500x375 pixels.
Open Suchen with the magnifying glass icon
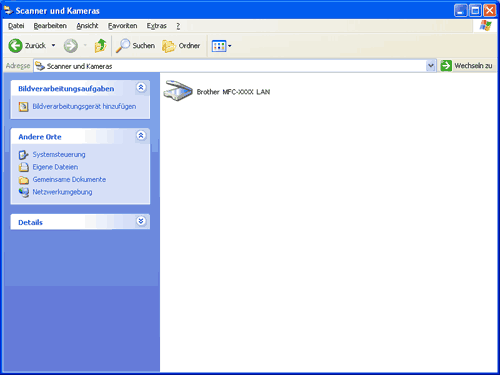click(123, 46)
